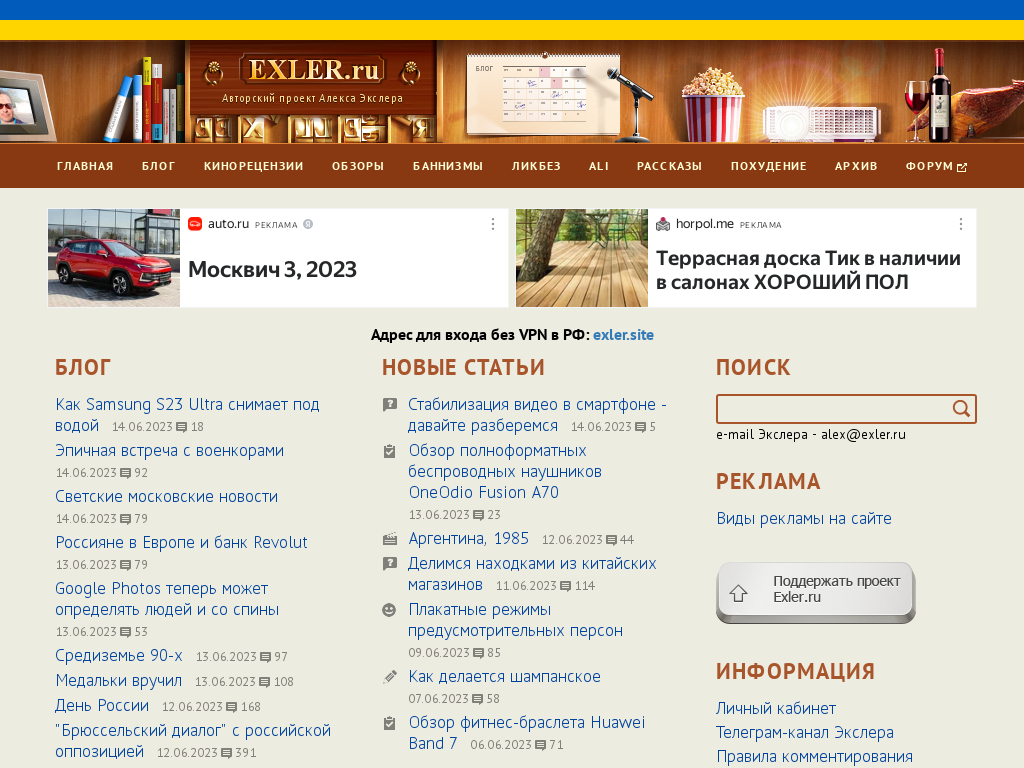
Task: Open Аргентина, 1985 article
Action: coord(468,539)
